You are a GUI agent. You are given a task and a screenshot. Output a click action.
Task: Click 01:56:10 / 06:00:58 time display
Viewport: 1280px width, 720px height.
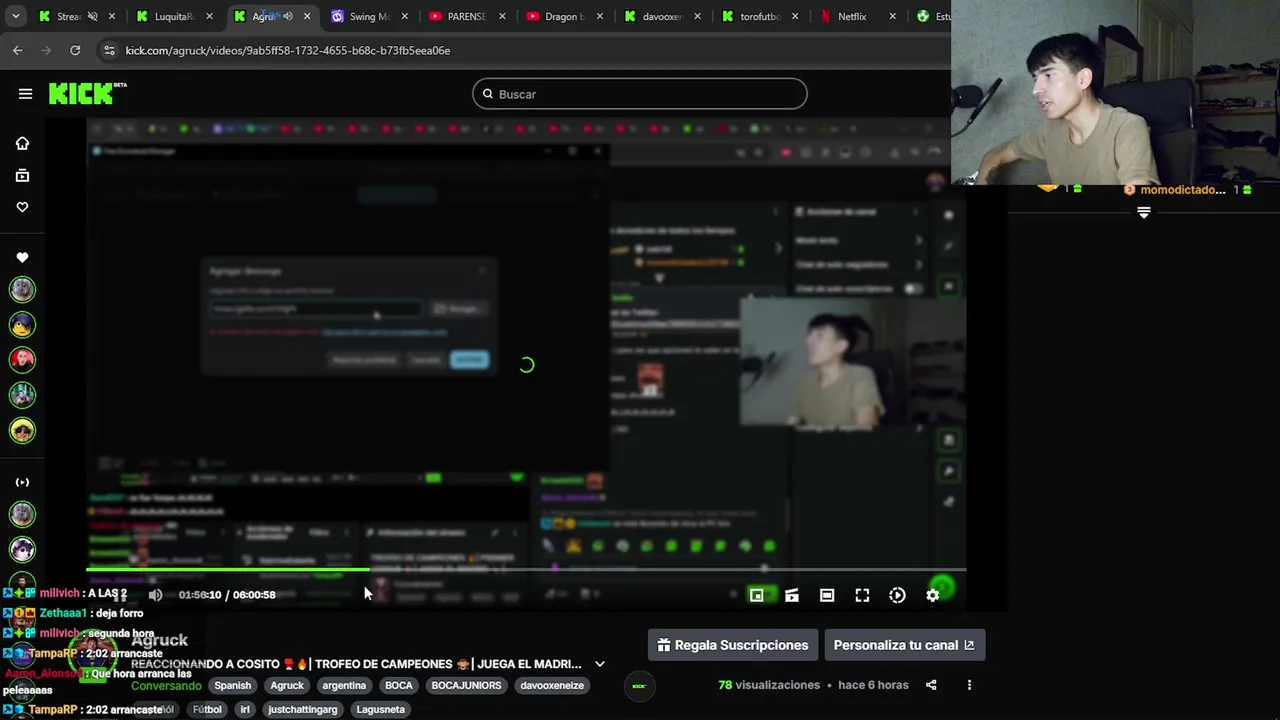pyautogui.click(x=227, y=595)
